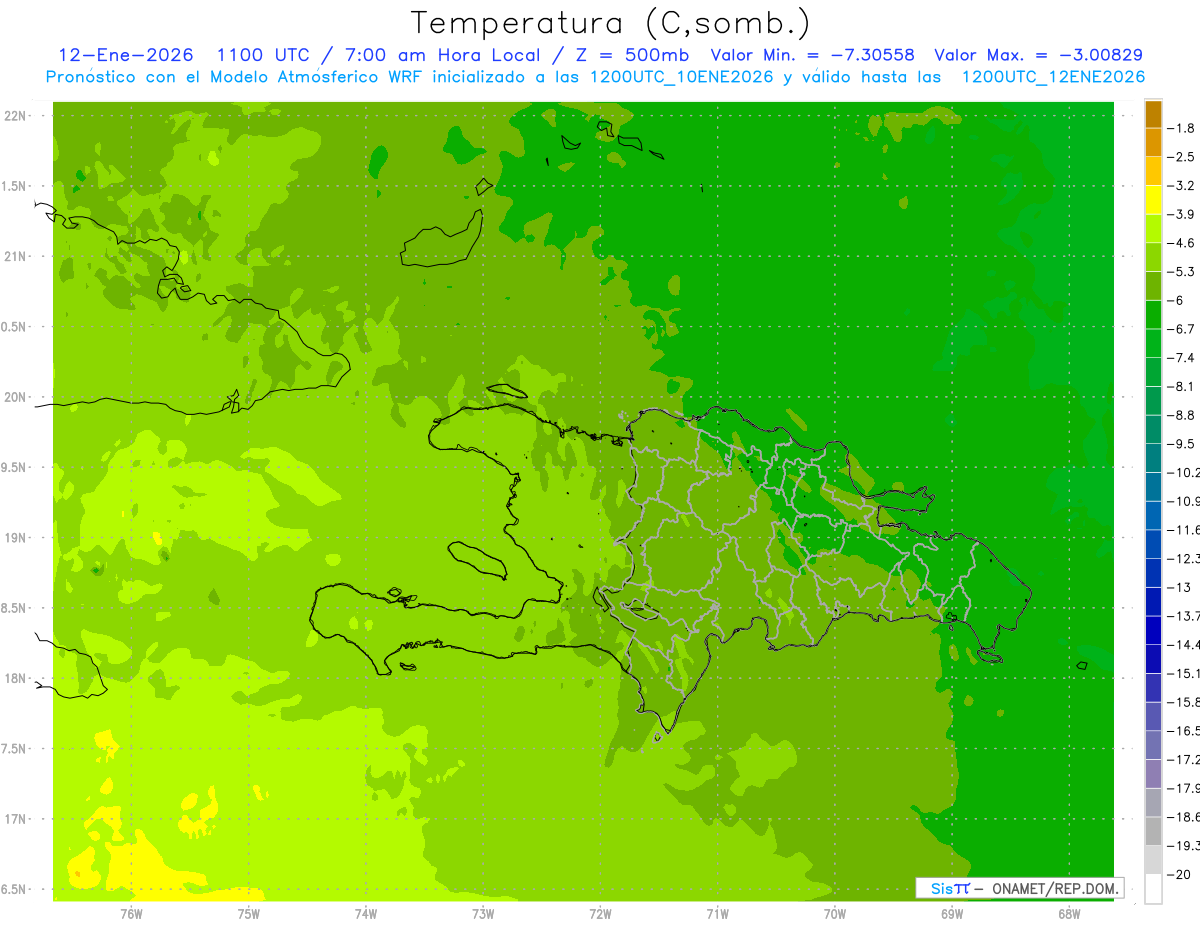Click the '17N' latitude label
The image size is (1200, 927).
16,819
